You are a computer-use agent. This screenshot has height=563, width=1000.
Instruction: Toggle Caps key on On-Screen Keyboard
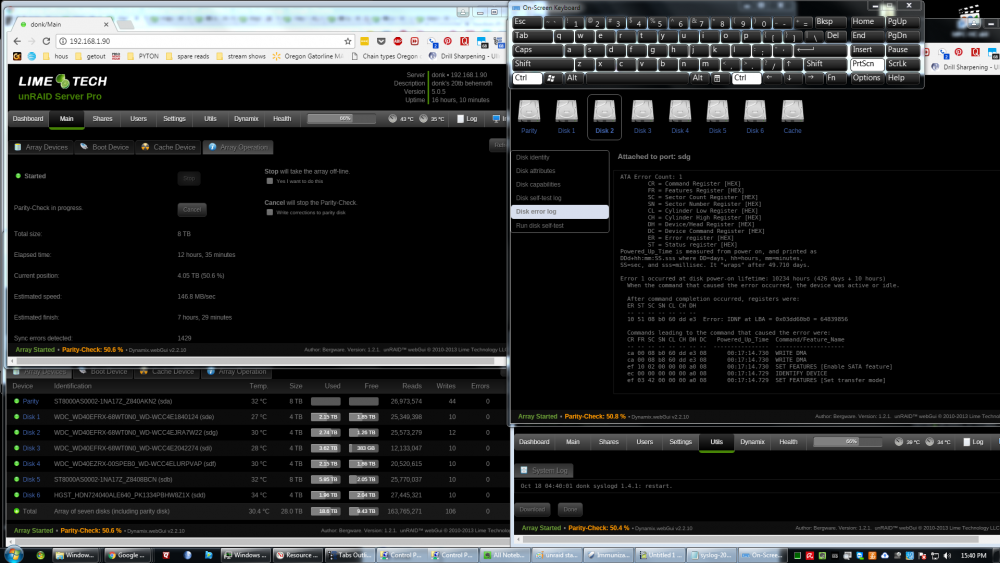tap(537, 50)
